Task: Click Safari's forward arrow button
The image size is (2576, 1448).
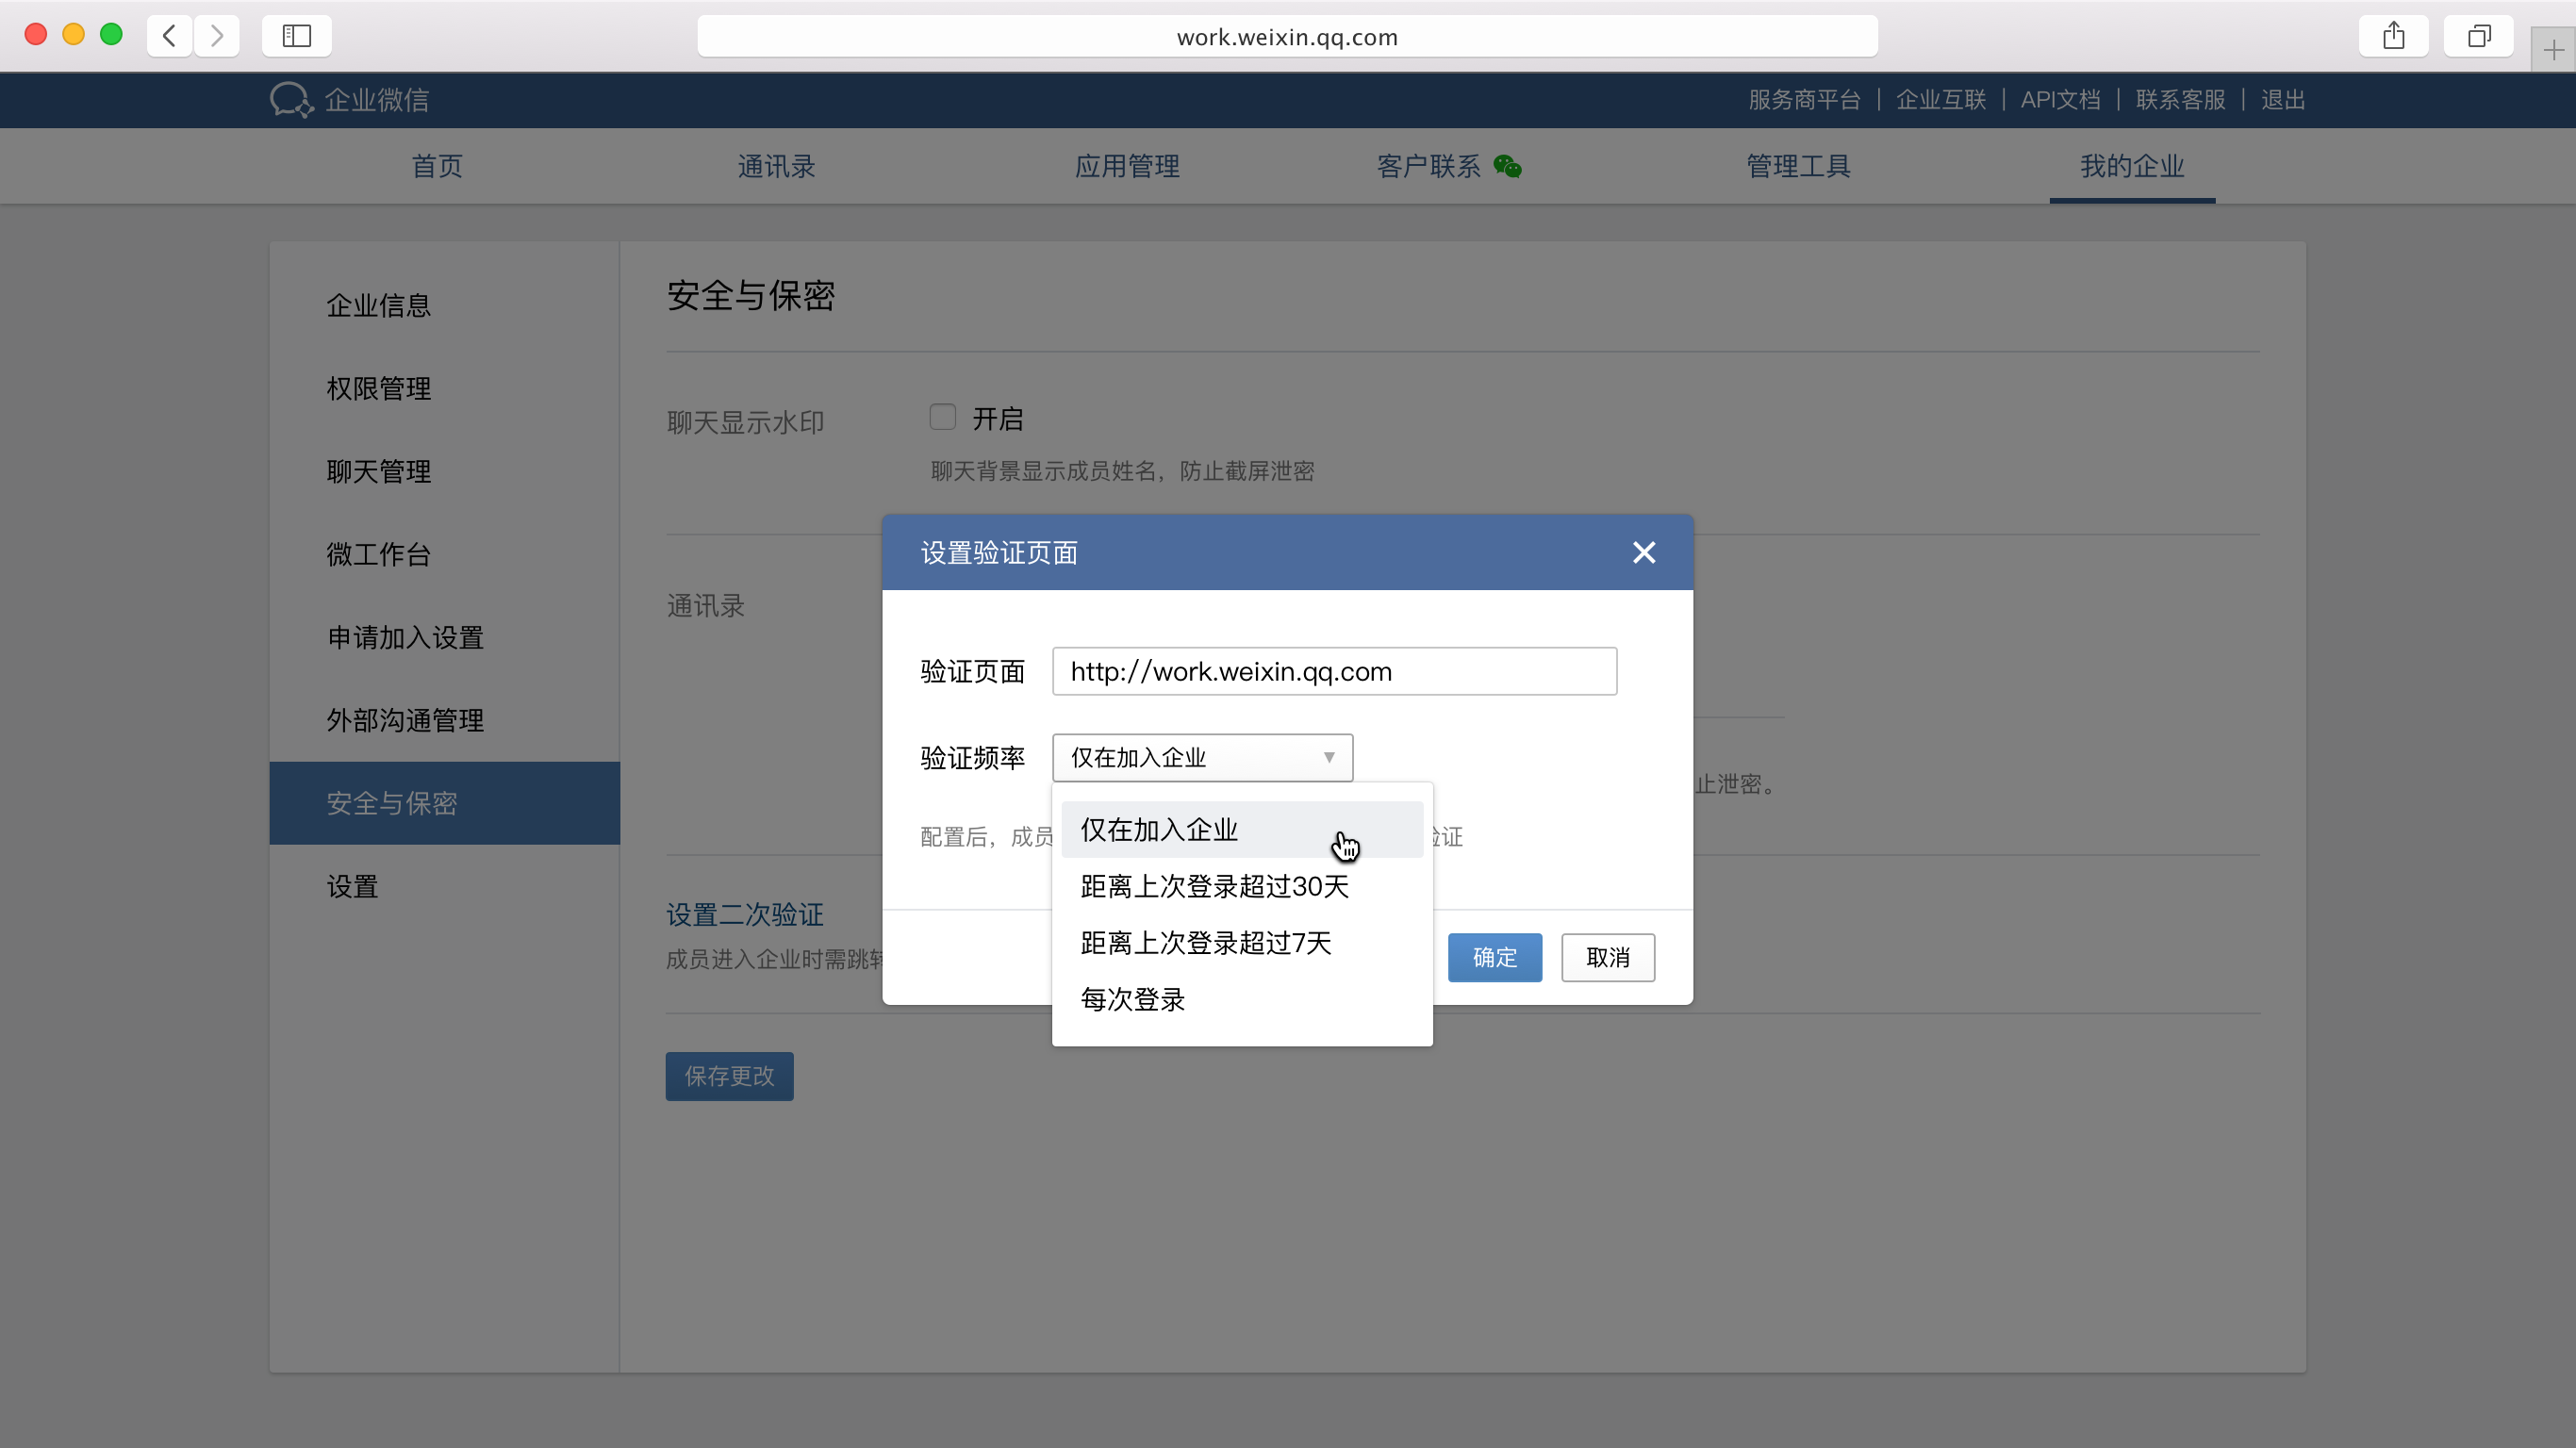Action: click(x=217, y=36)
